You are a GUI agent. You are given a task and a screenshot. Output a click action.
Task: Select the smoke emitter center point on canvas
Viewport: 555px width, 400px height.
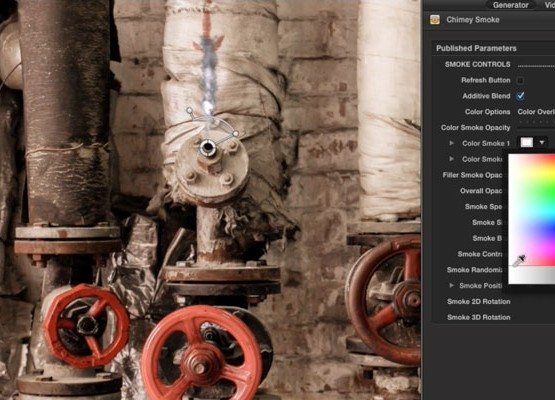tap(207, 147)
